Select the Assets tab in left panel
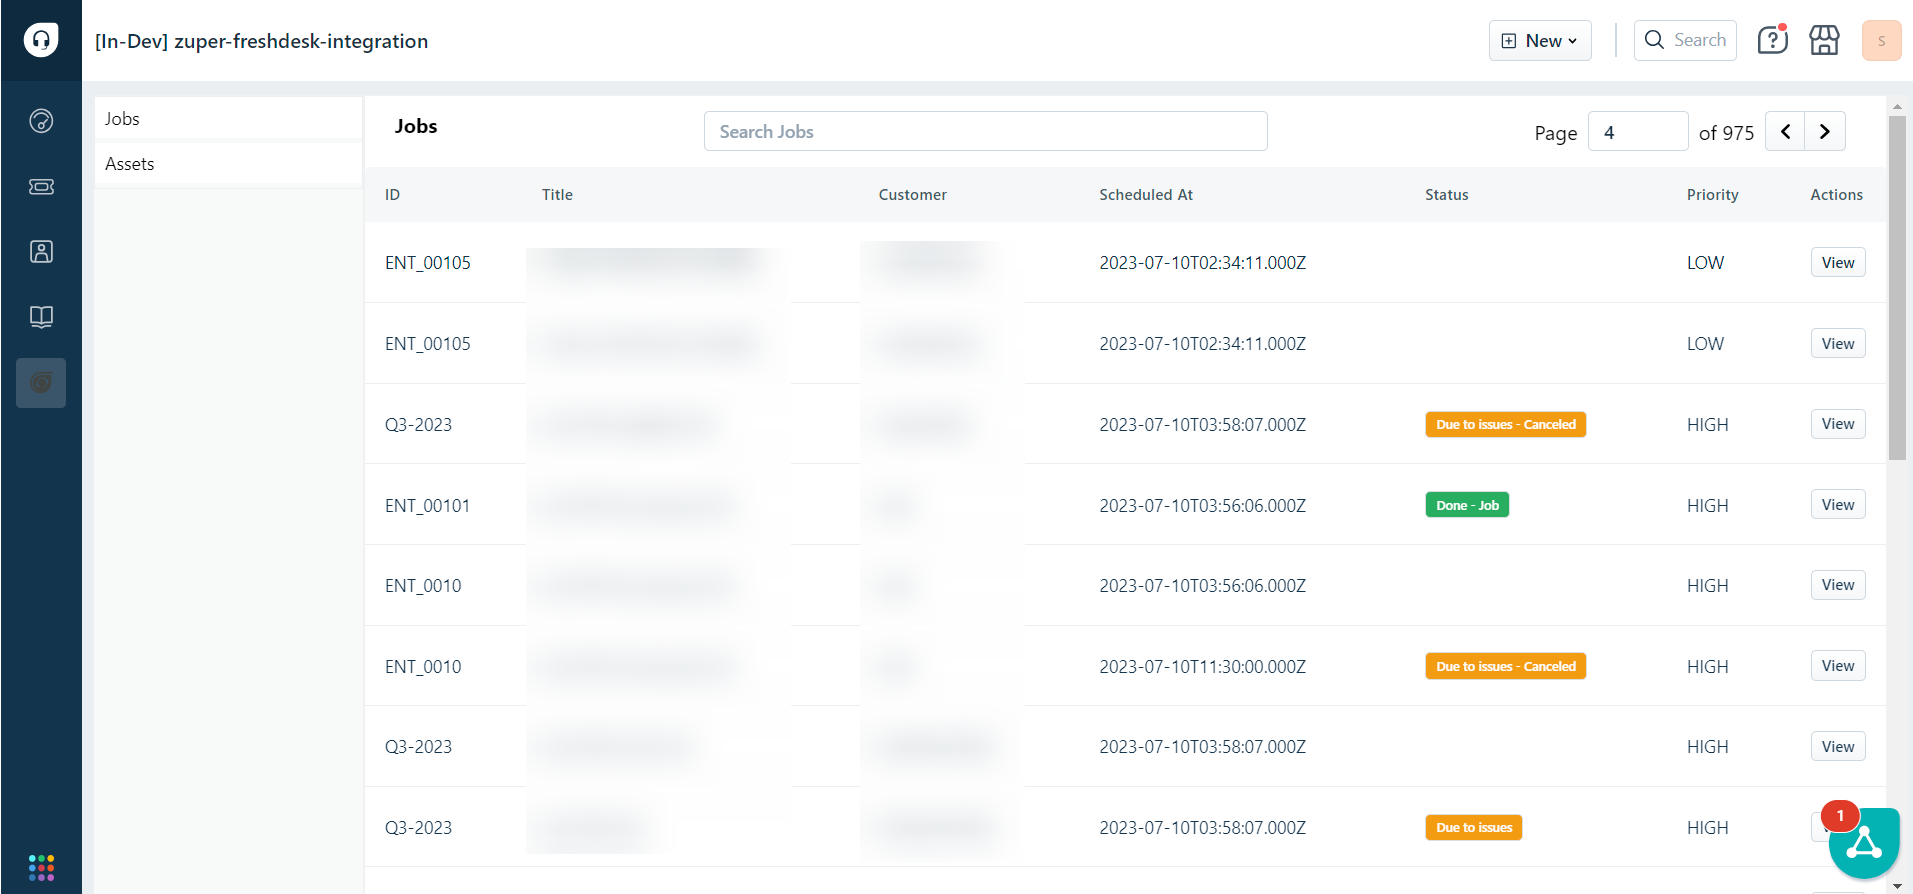Viewport: 1913px width, 894px height. [228, 164]
